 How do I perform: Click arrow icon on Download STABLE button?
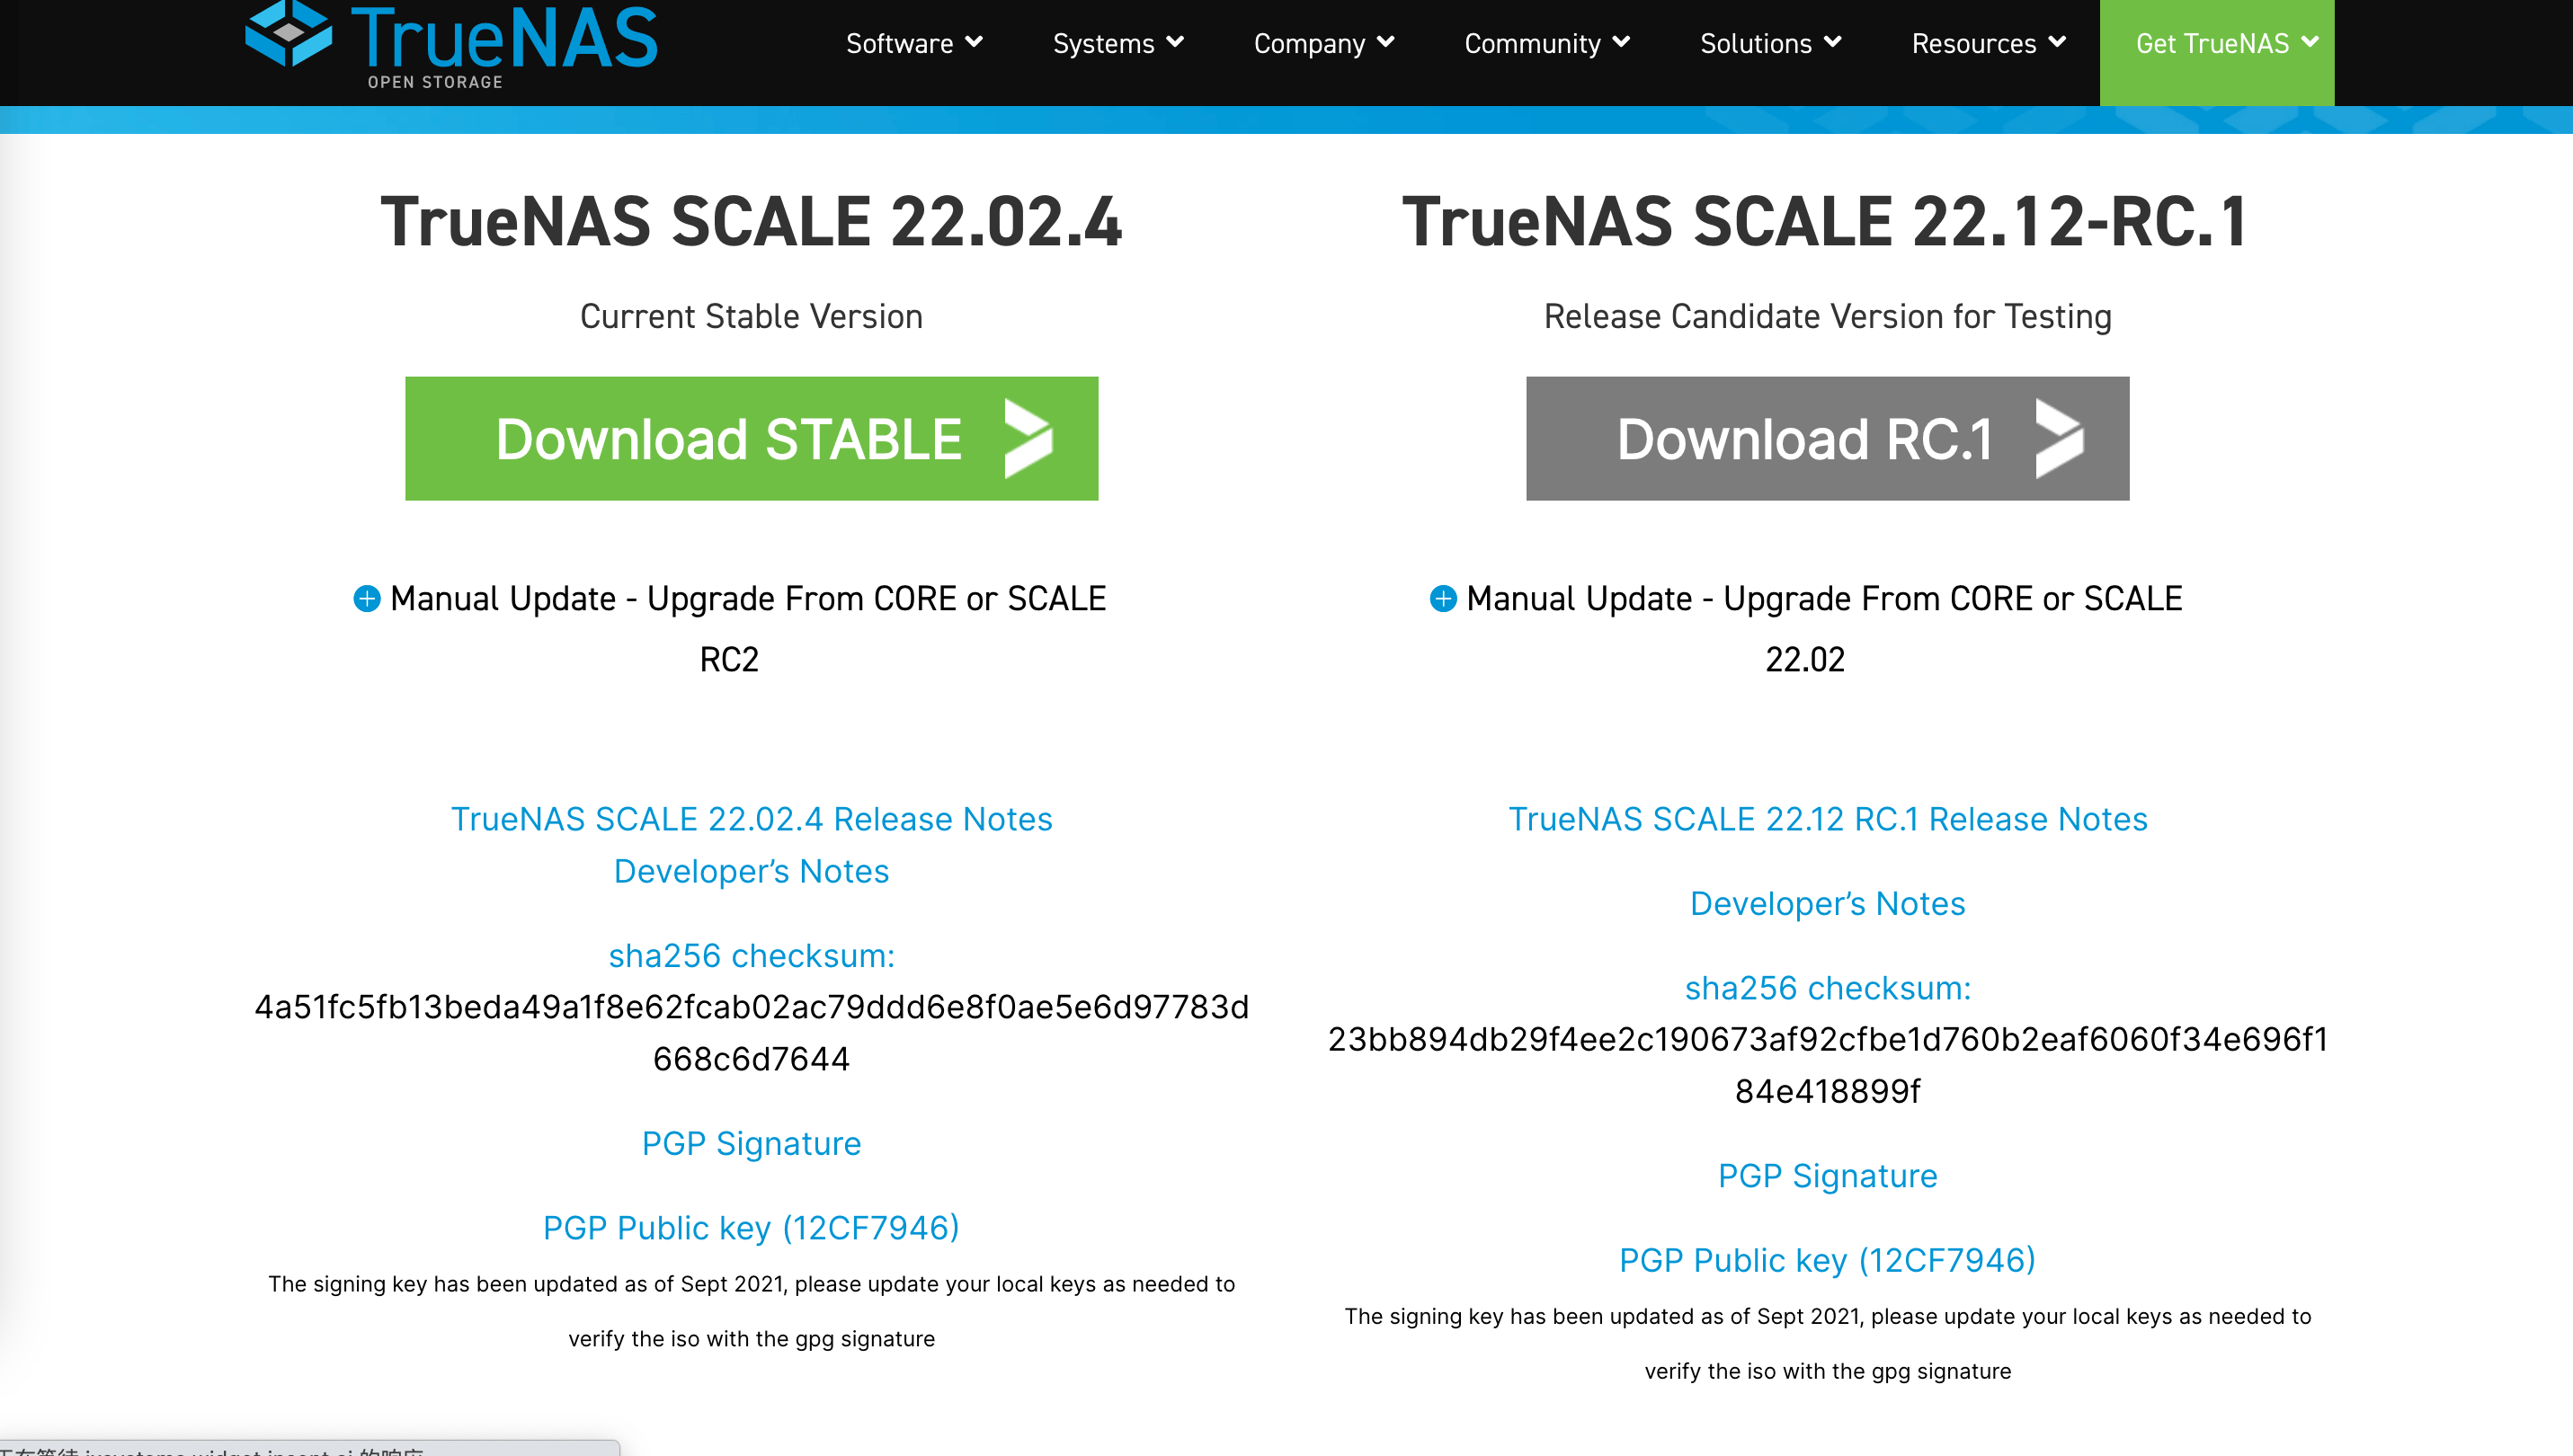pos(1029,439)
